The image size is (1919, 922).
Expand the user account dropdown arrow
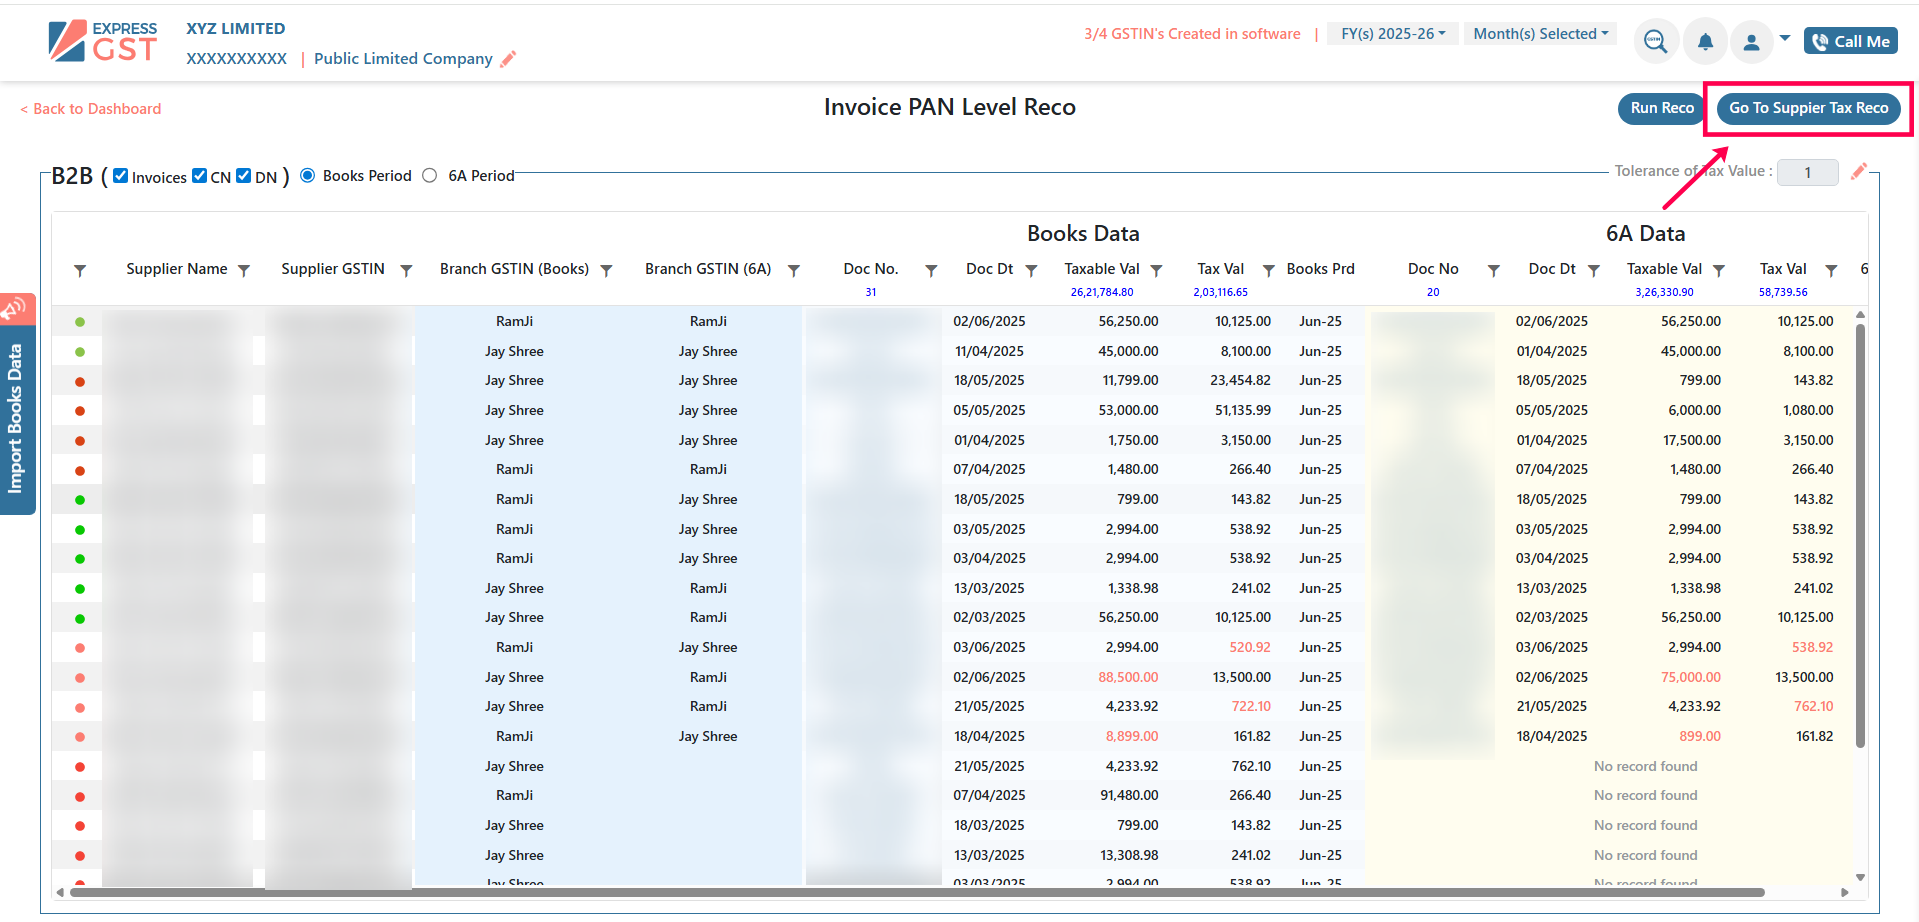1785,39
